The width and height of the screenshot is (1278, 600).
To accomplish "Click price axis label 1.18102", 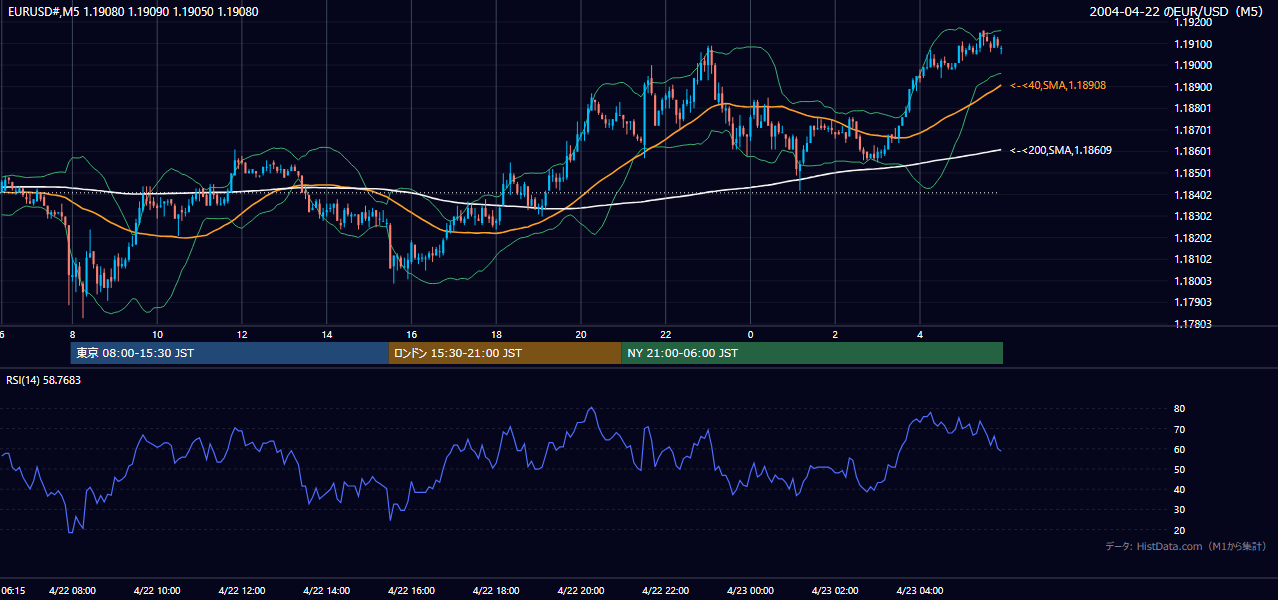I will tap(1193, 259).
